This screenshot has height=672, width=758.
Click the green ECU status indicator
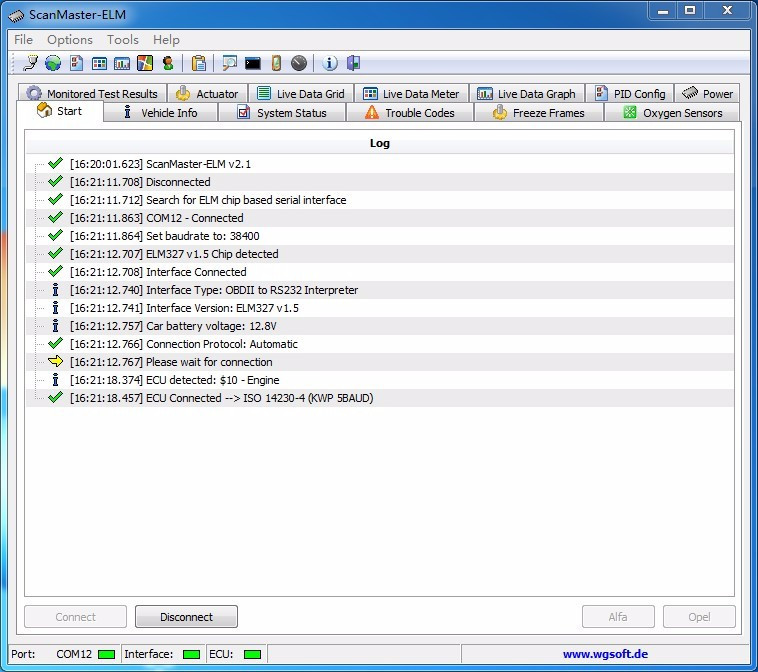[252, 654]
